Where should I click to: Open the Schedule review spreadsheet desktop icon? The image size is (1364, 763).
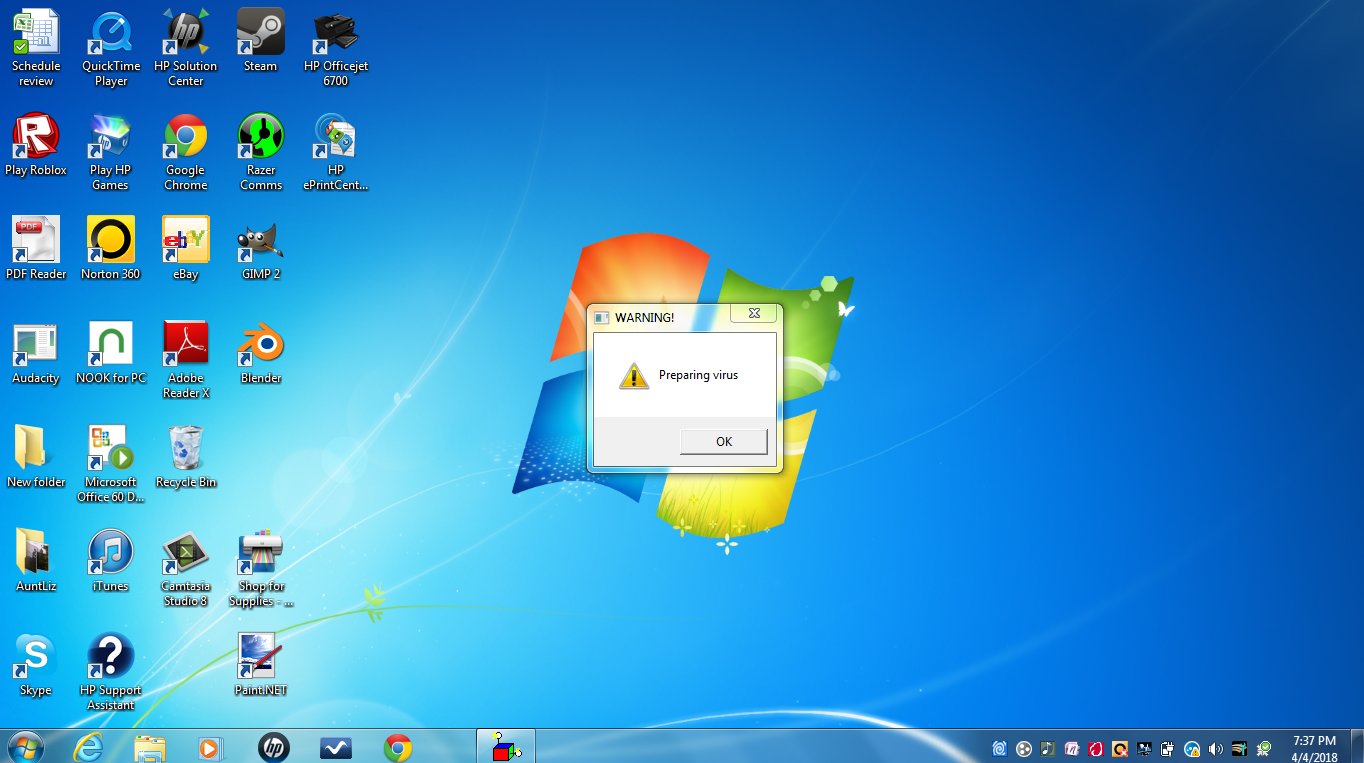pos(36,48)
